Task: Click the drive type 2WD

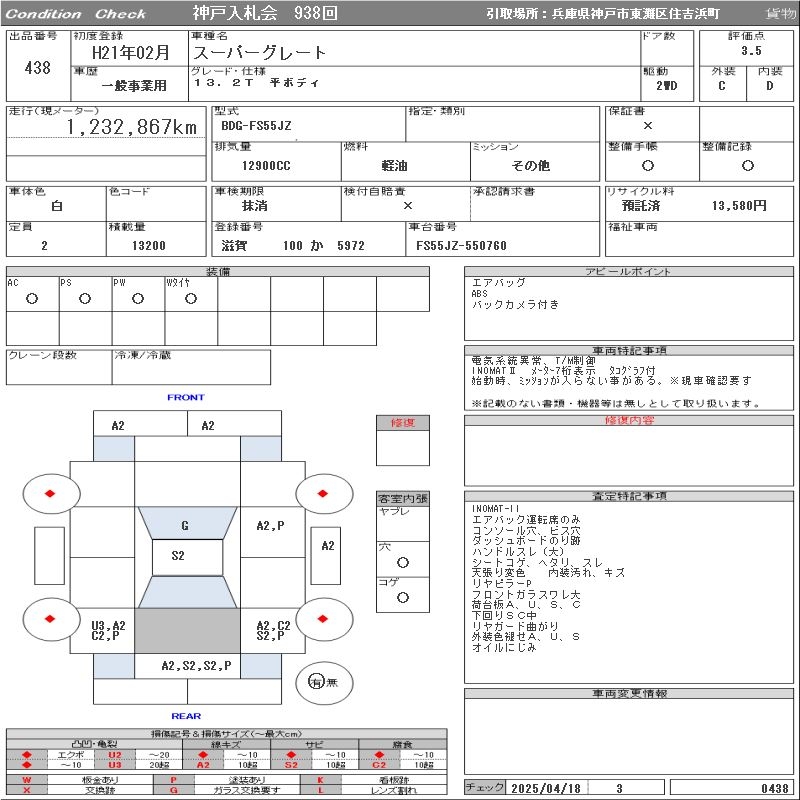Action: pos(666,86)
